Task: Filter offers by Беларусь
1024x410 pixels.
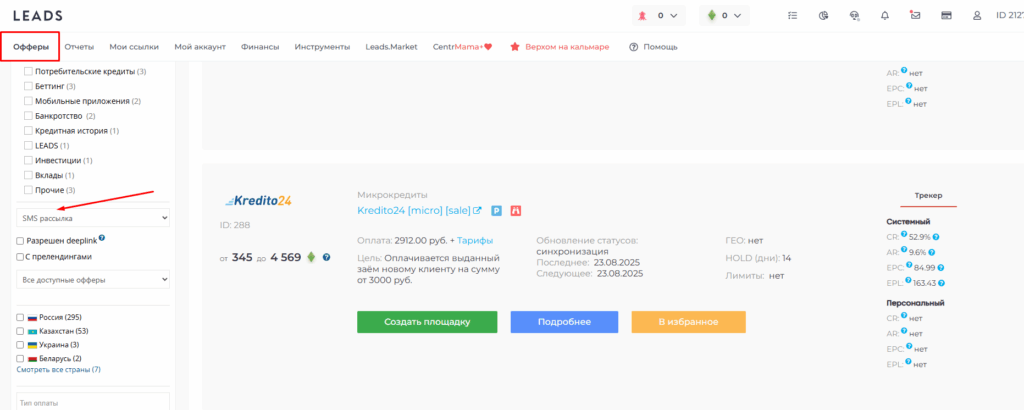Action: (x=20, y=358)
